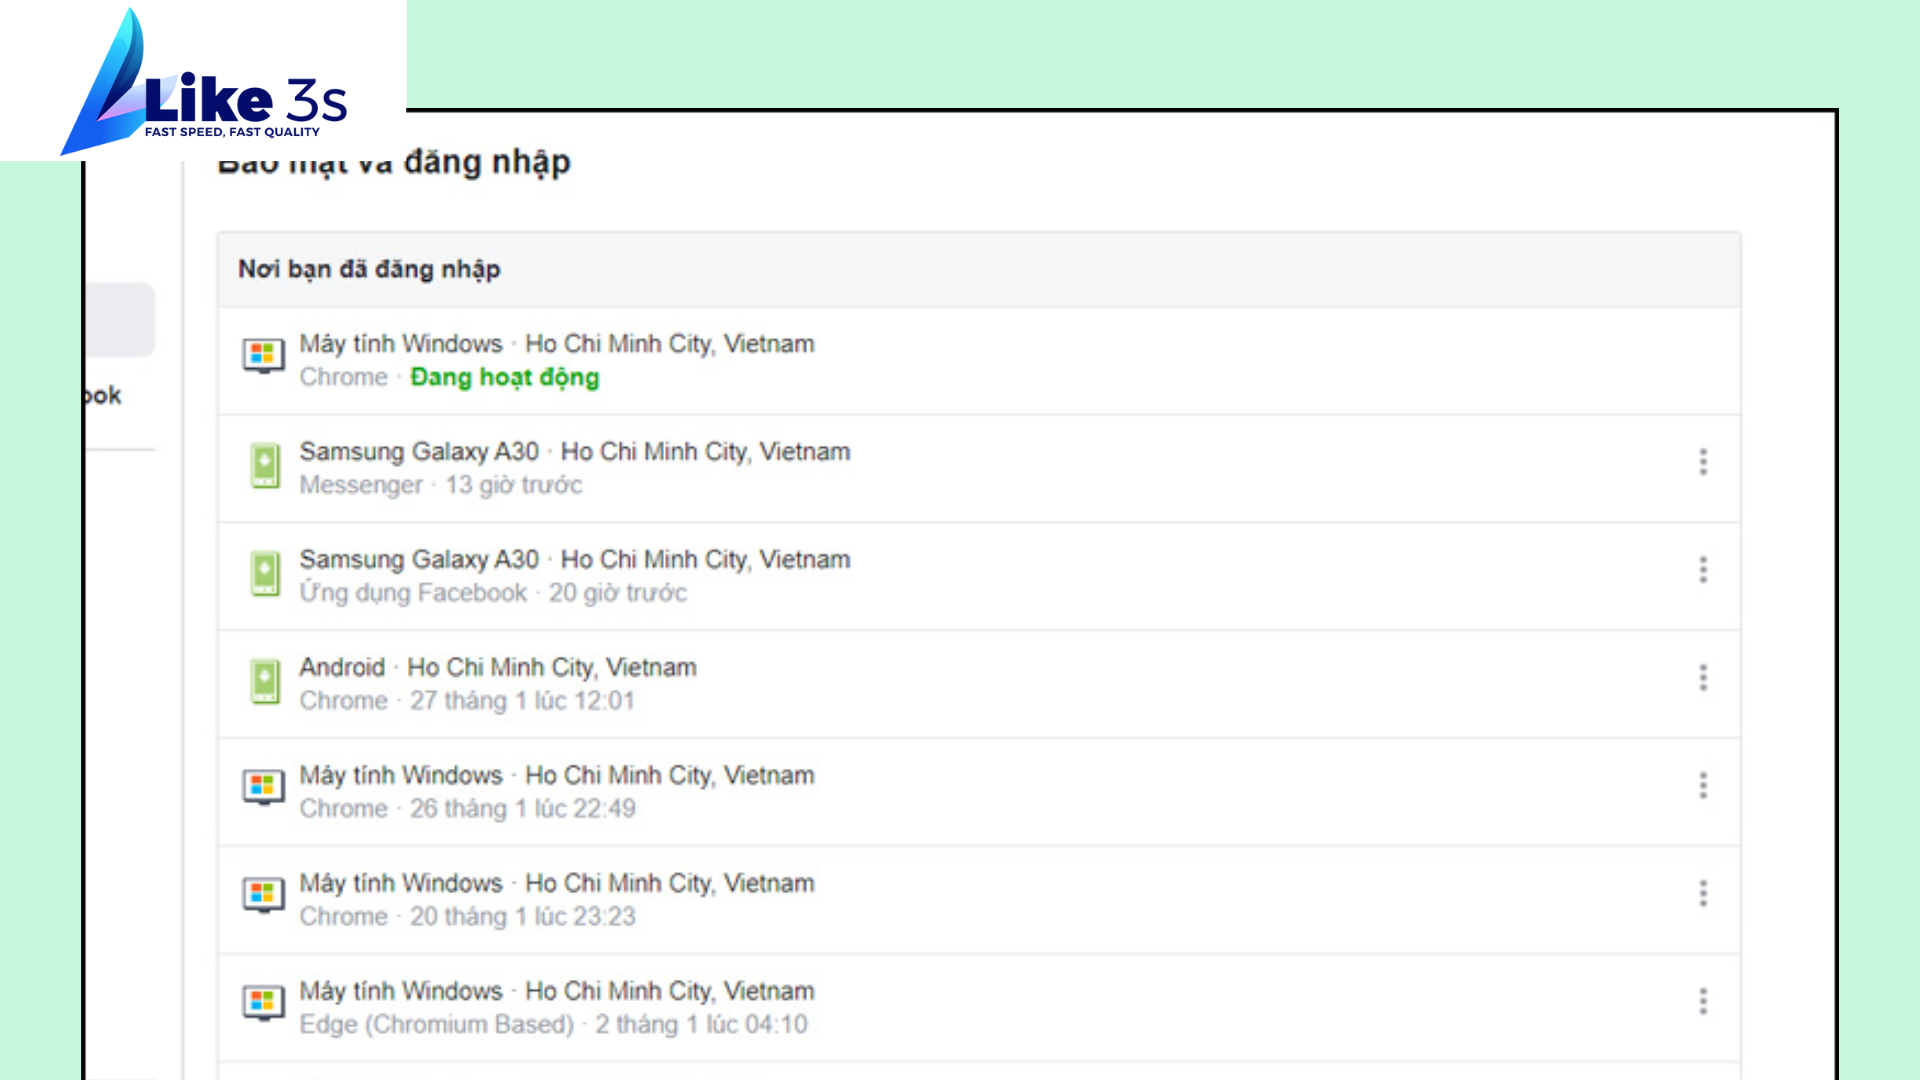The image size is (1920, 1080).
Task: Open three-dot menu for Android Chrome 12:01 session
Action: 1703,678
